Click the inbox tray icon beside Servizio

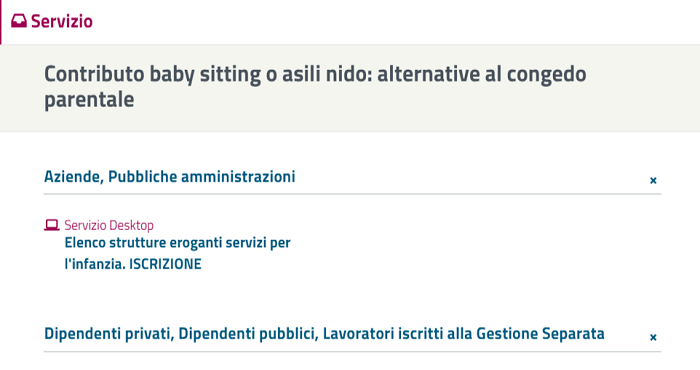19,21
